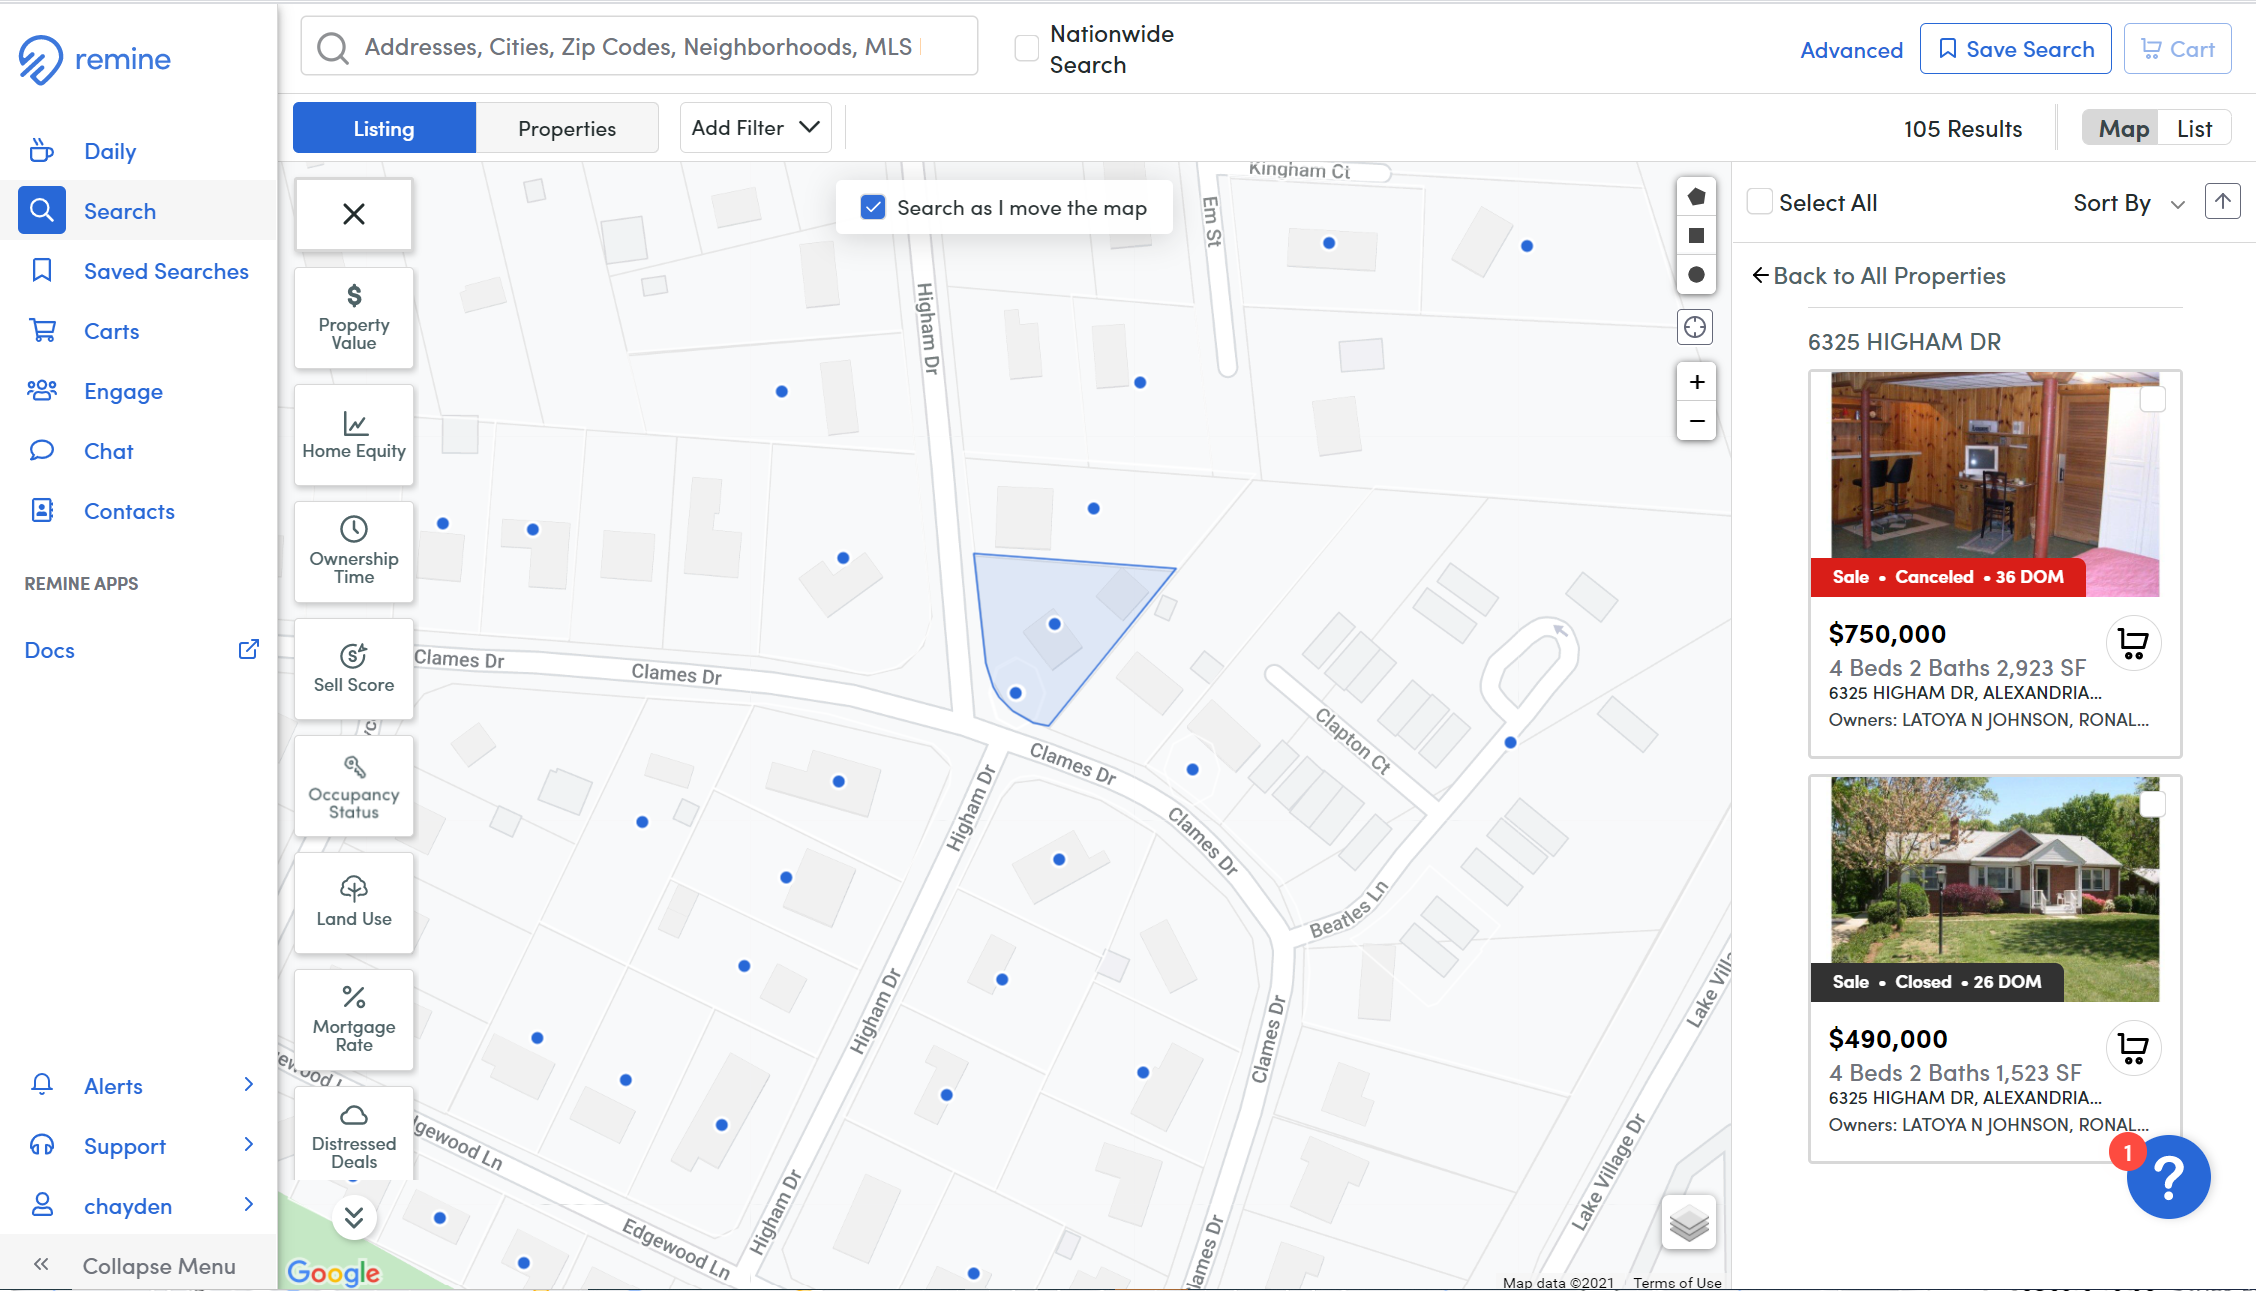Focus the address search field

[x=639, y=46]
